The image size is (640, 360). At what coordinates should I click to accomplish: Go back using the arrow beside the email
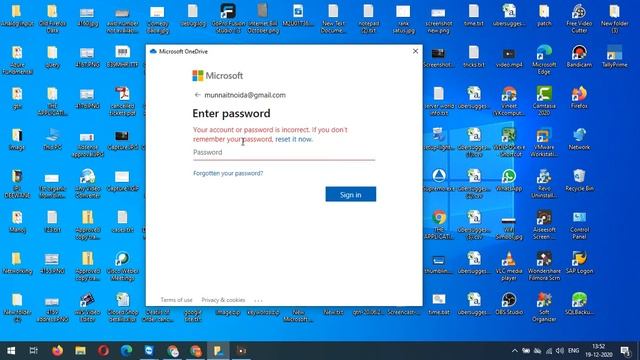tap(197, 95)
